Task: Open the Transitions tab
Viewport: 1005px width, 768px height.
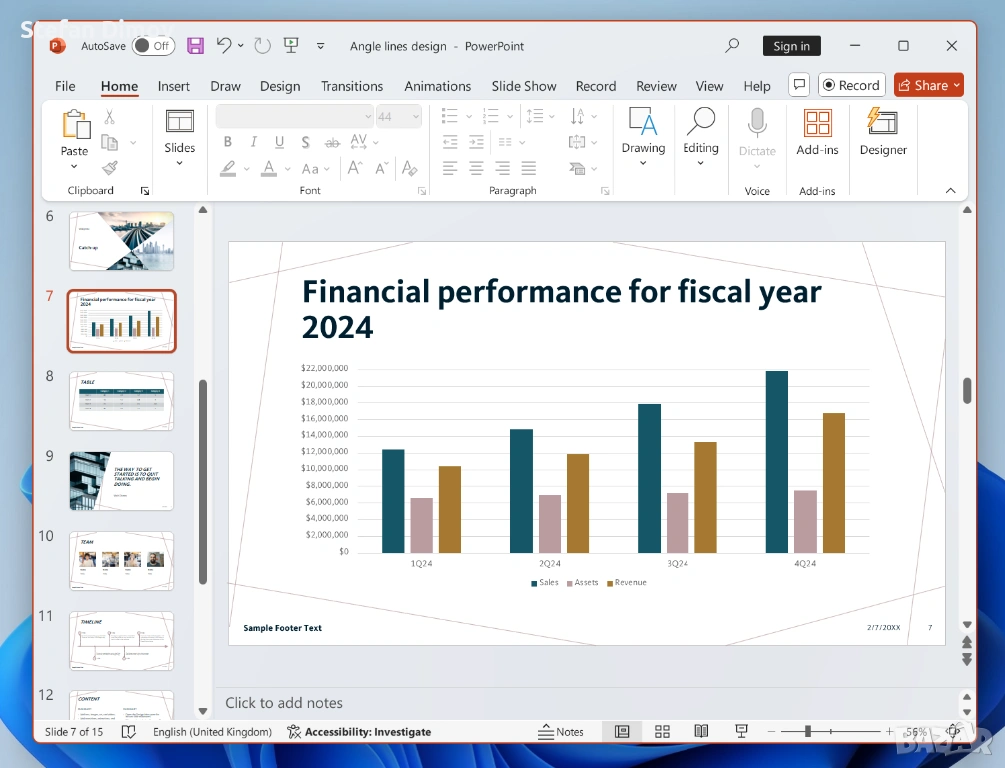Action: tap(351, 86)
